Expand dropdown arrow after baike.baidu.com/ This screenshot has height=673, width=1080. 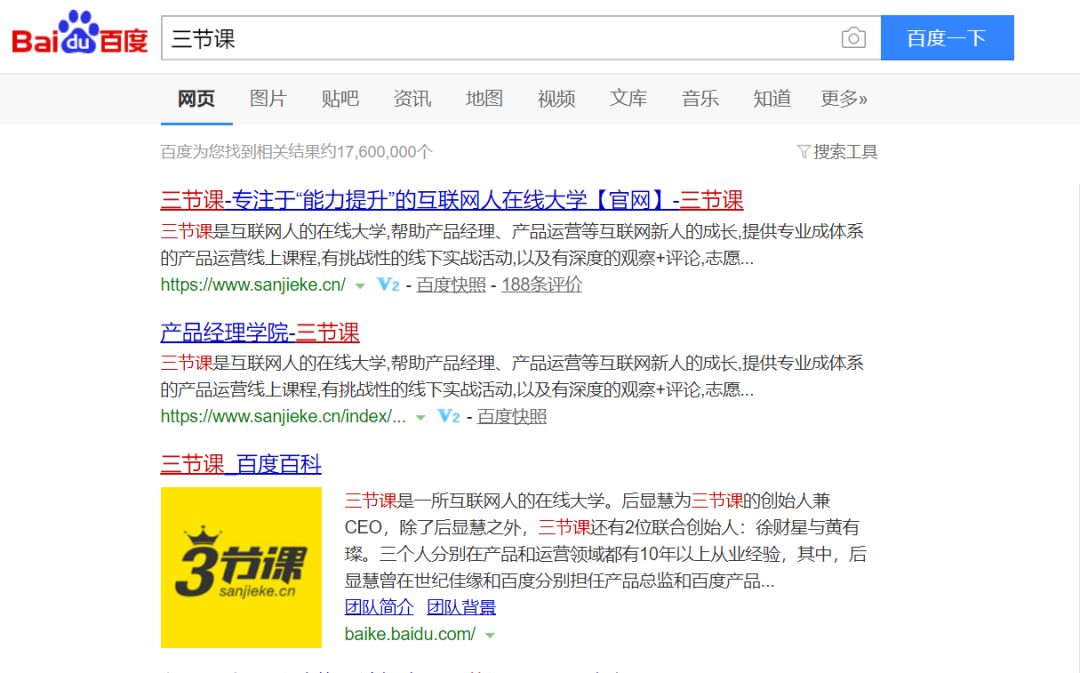(x=490, y=635)
